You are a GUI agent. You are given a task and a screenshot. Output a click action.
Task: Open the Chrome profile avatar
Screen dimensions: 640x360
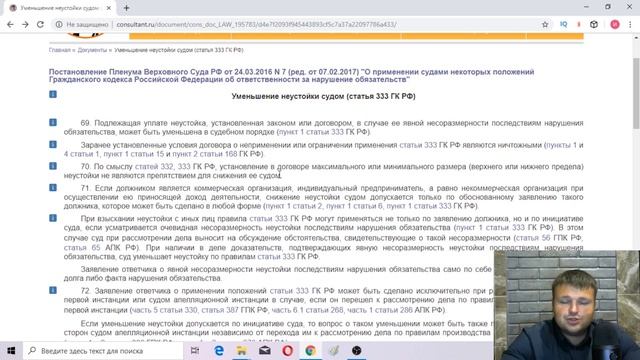(x=615, y=24)
